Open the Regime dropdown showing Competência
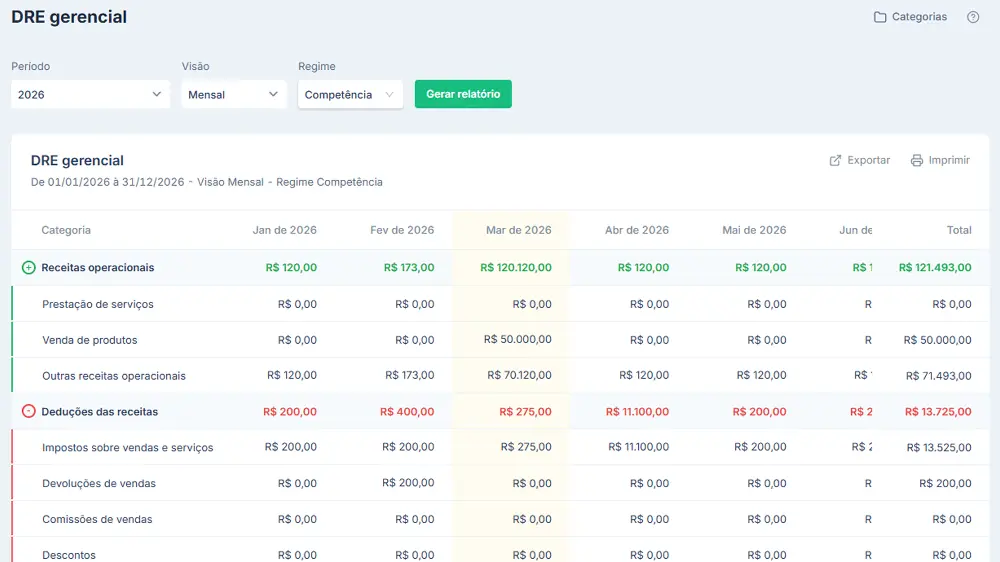This screenshot has width=1000, height=562. click(x=350, y=94)
